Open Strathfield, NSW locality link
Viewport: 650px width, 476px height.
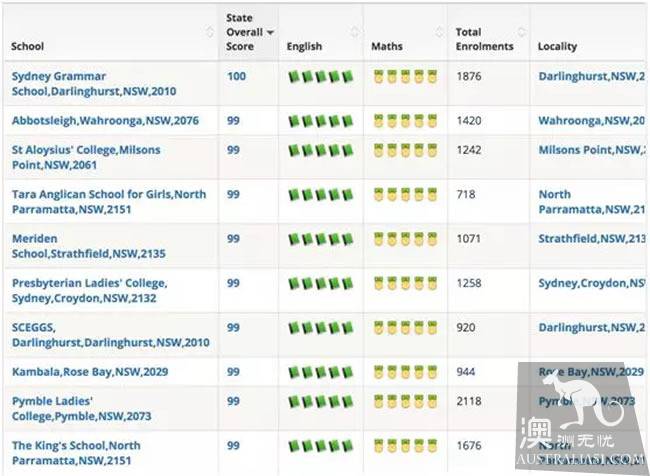[592, 239]
